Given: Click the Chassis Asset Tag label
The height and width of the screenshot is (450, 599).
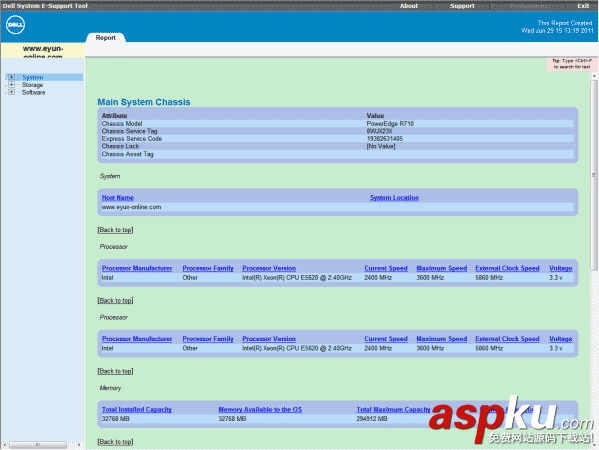Looking at the screenshot, I should click(x=128, y=154).
